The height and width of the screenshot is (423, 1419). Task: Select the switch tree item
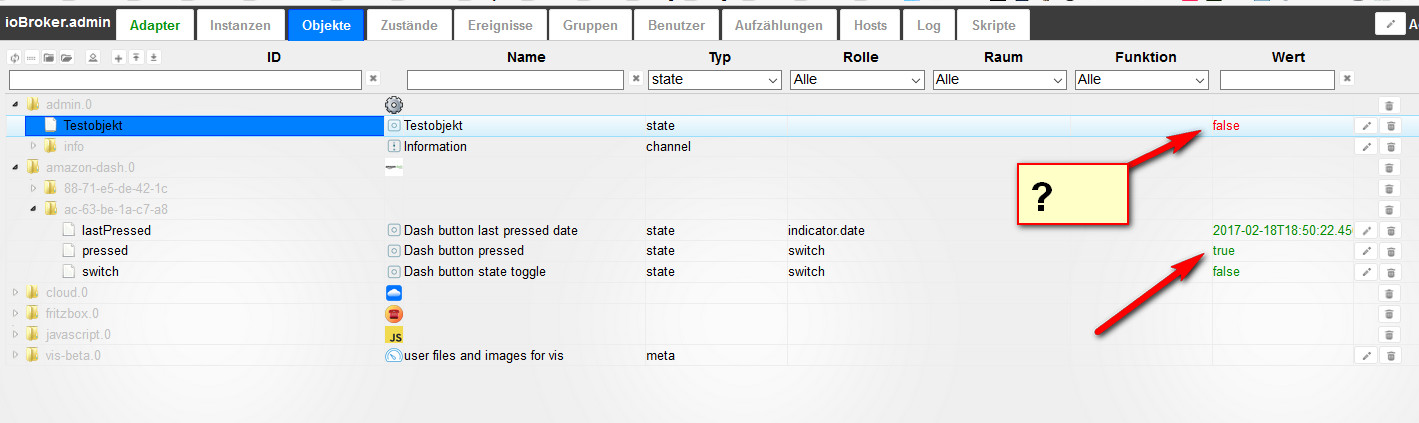click(x=100, y=272)
